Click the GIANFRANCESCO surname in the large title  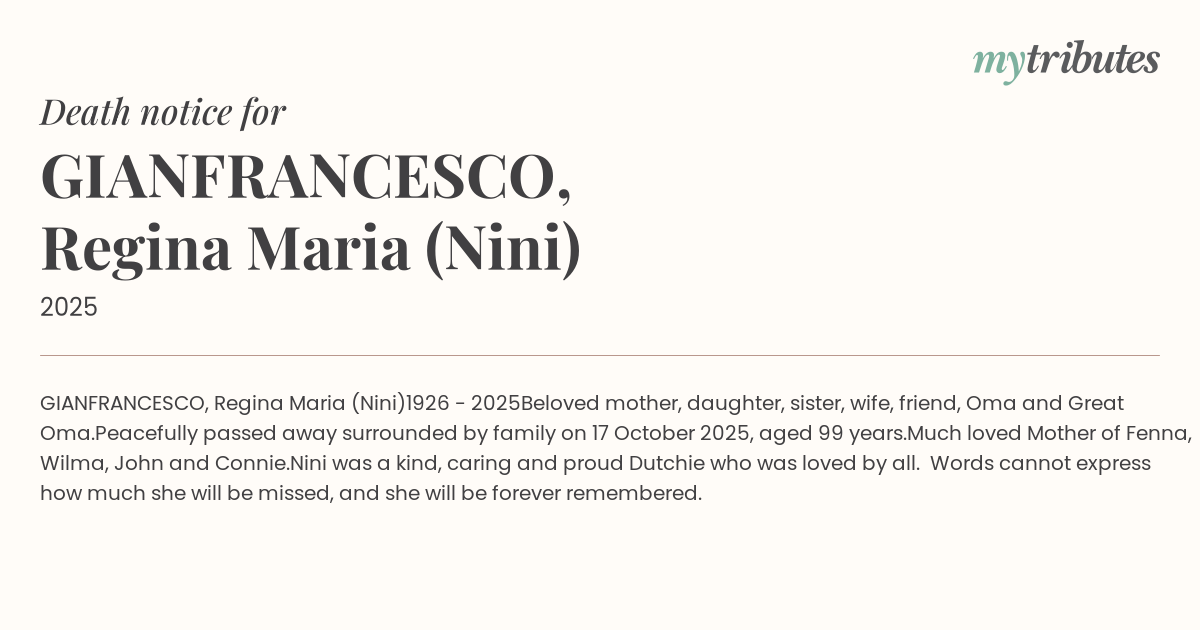pyautogui.click(x=305, y=178)
